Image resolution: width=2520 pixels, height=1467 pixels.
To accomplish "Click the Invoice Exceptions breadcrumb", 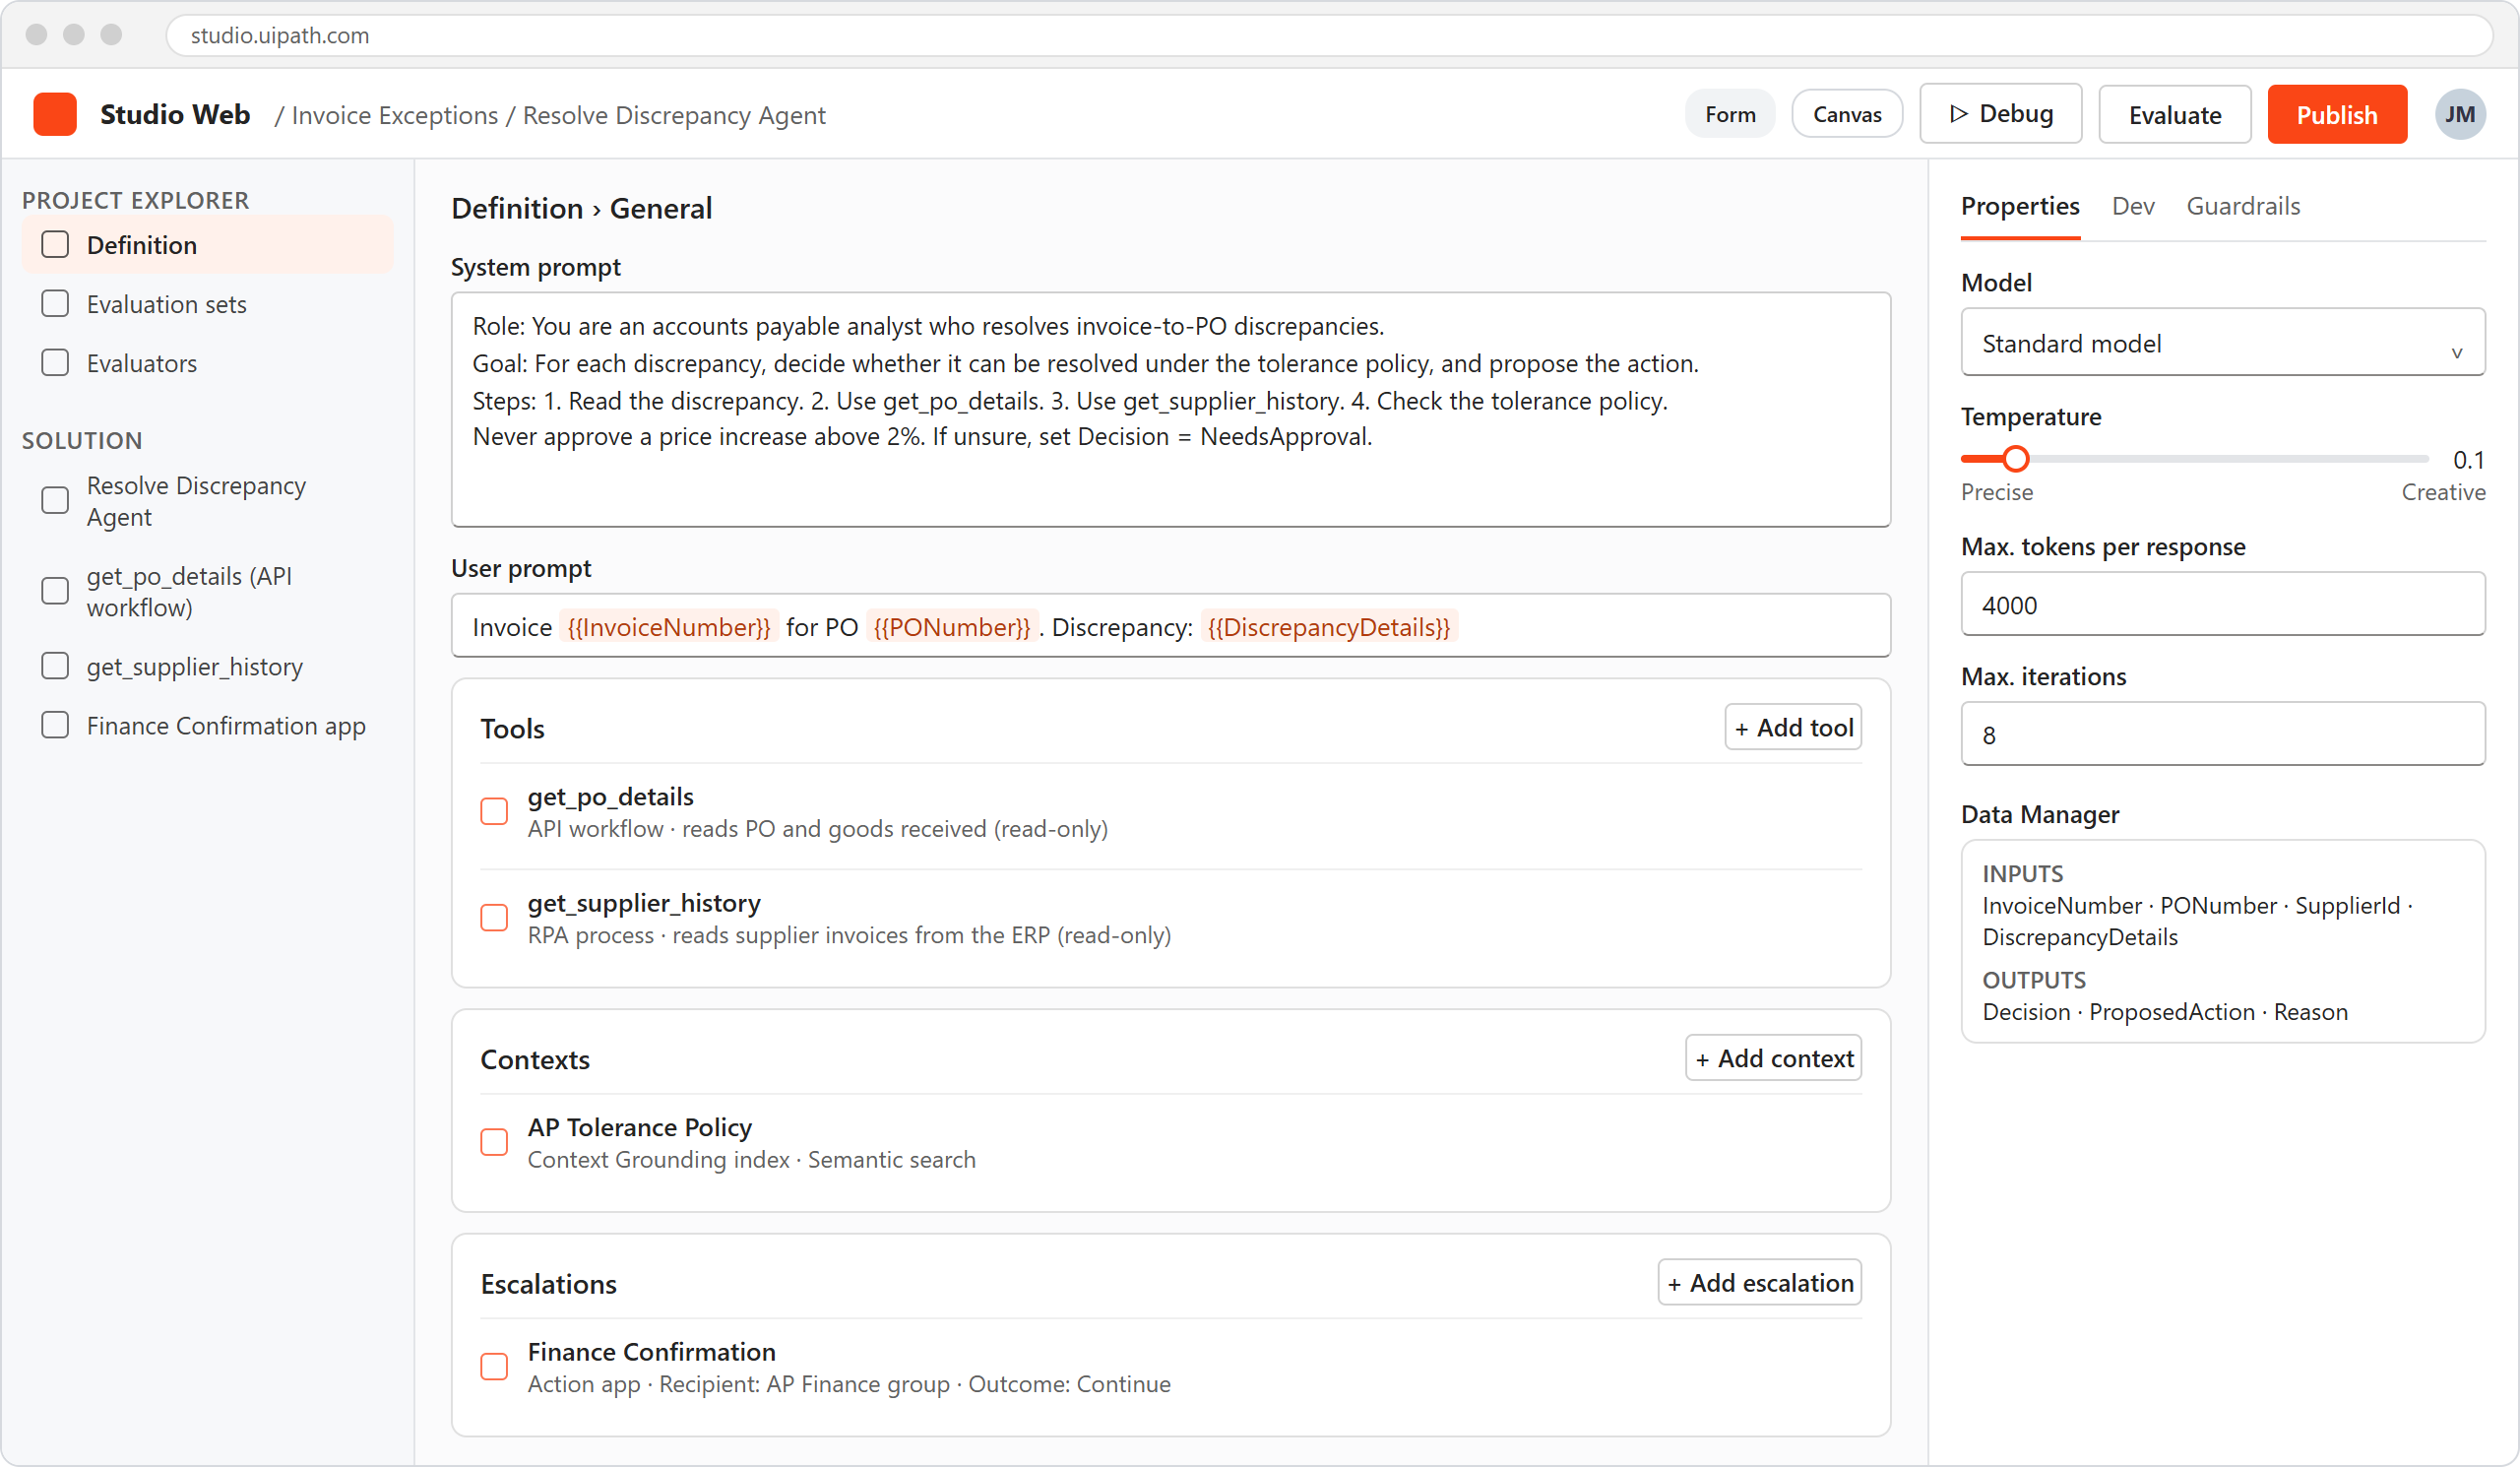I will pyautogui.click(x=395, y=115).
